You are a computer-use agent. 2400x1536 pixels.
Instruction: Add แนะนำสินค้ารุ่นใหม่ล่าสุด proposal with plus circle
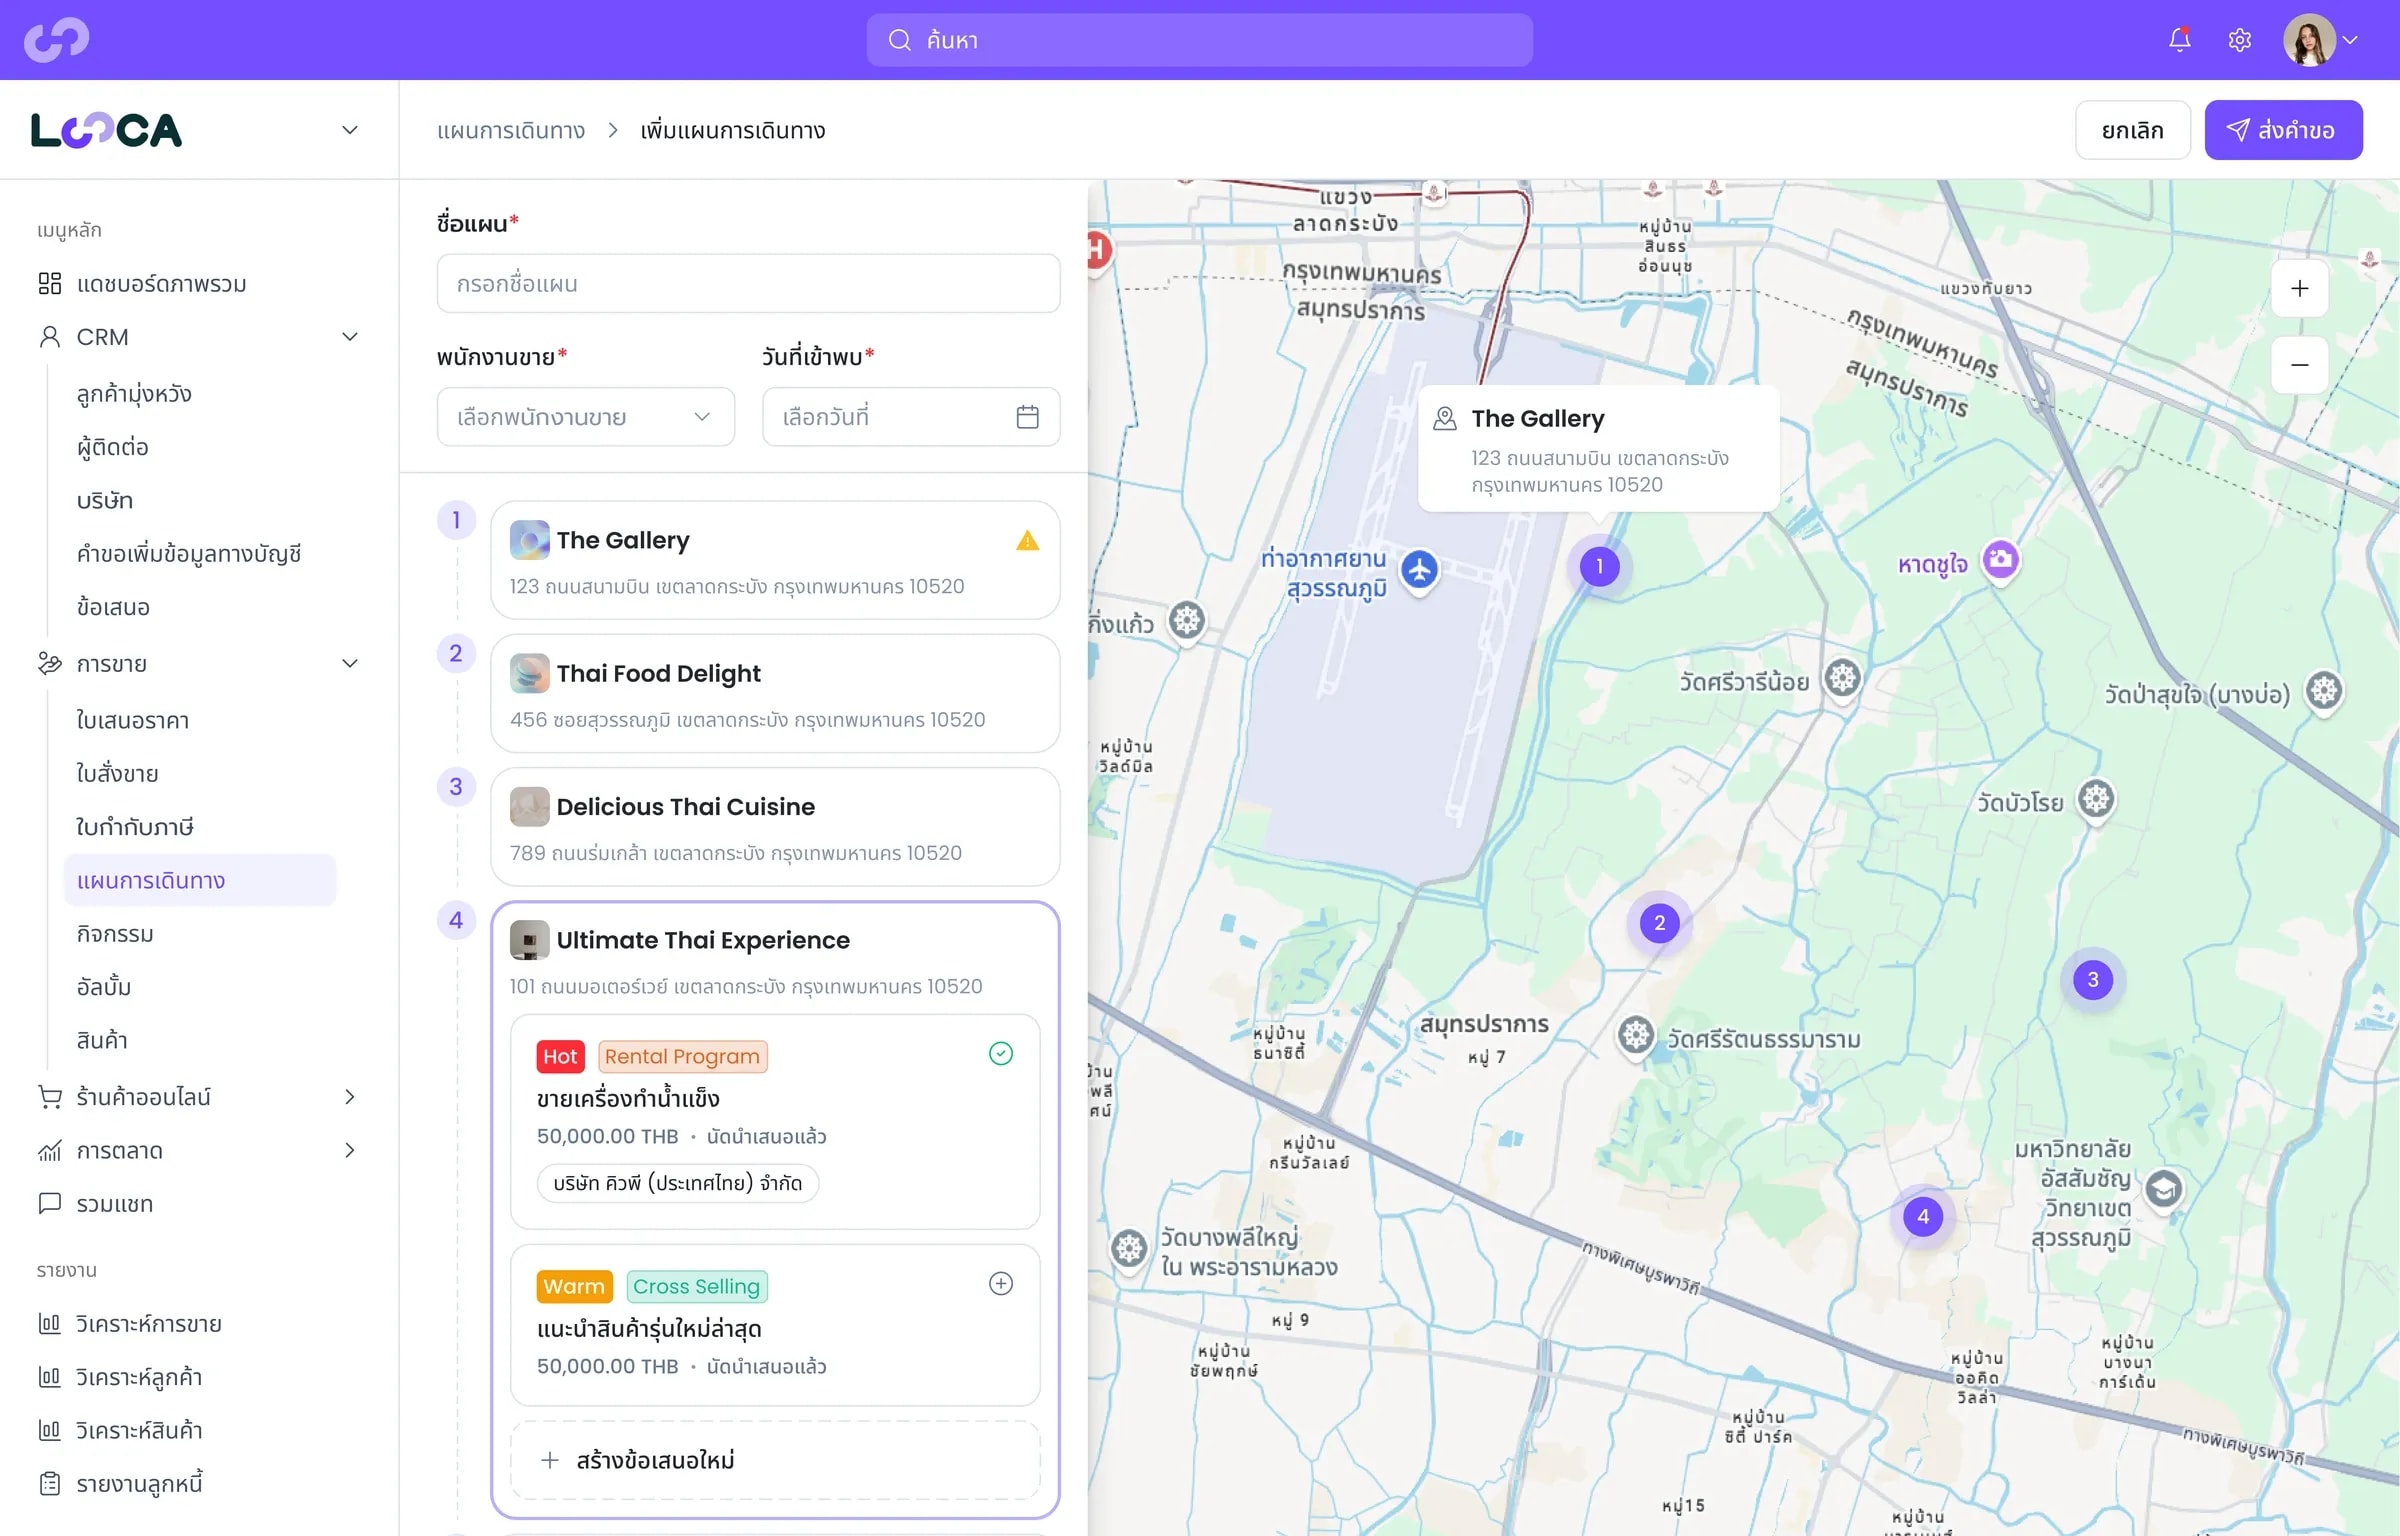(x=1000, y=1283)
